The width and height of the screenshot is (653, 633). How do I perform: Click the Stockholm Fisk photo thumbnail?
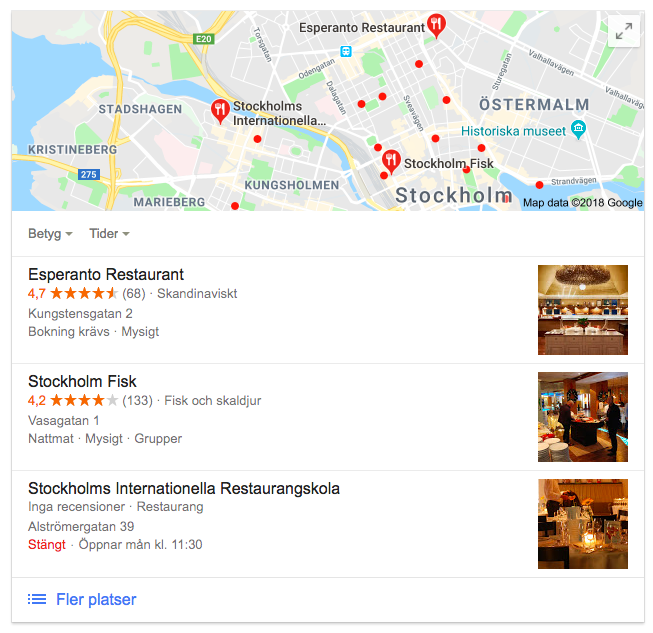click(x=583, y=417)
